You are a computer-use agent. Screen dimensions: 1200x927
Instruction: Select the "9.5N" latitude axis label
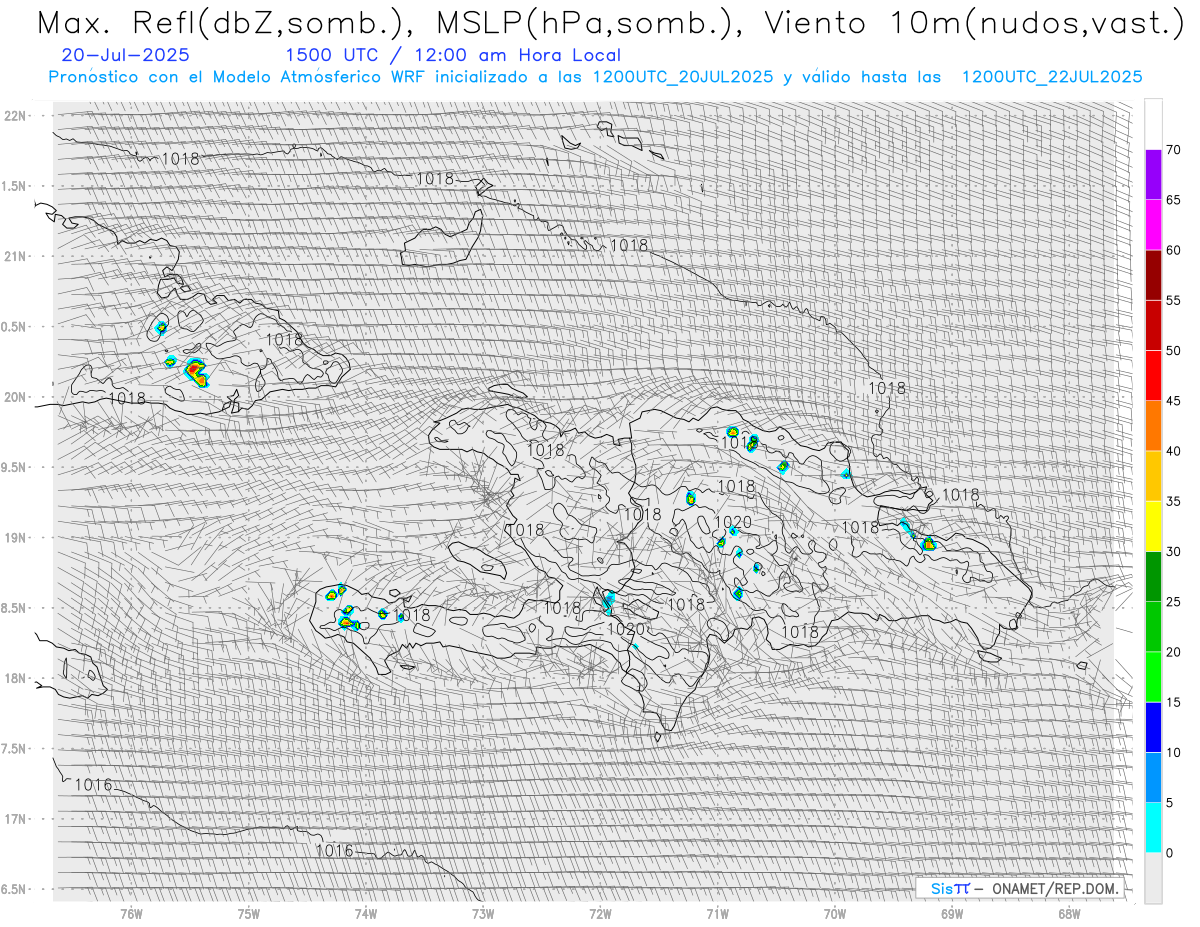click(x=15, y=467)
